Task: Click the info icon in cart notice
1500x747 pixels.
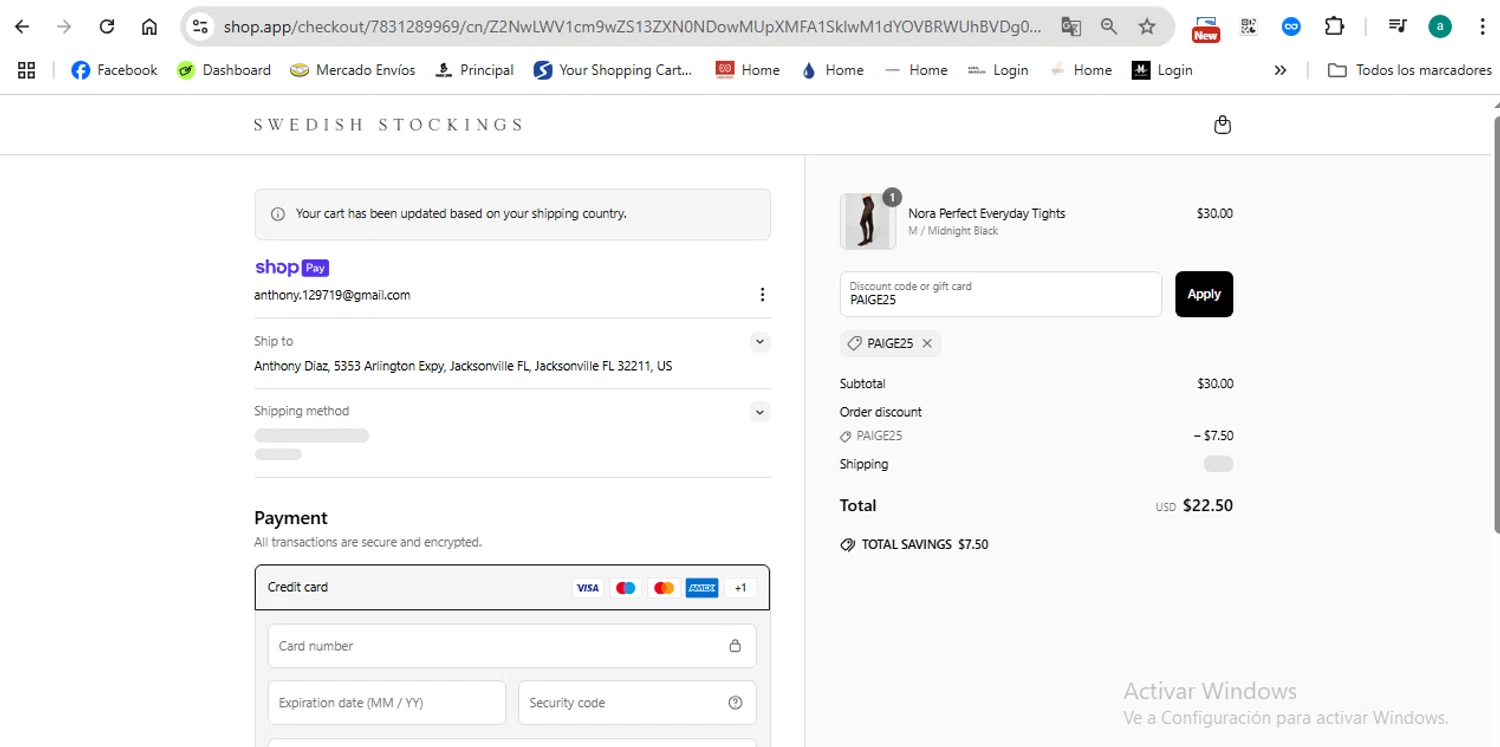Action: (x=278, y=214)
